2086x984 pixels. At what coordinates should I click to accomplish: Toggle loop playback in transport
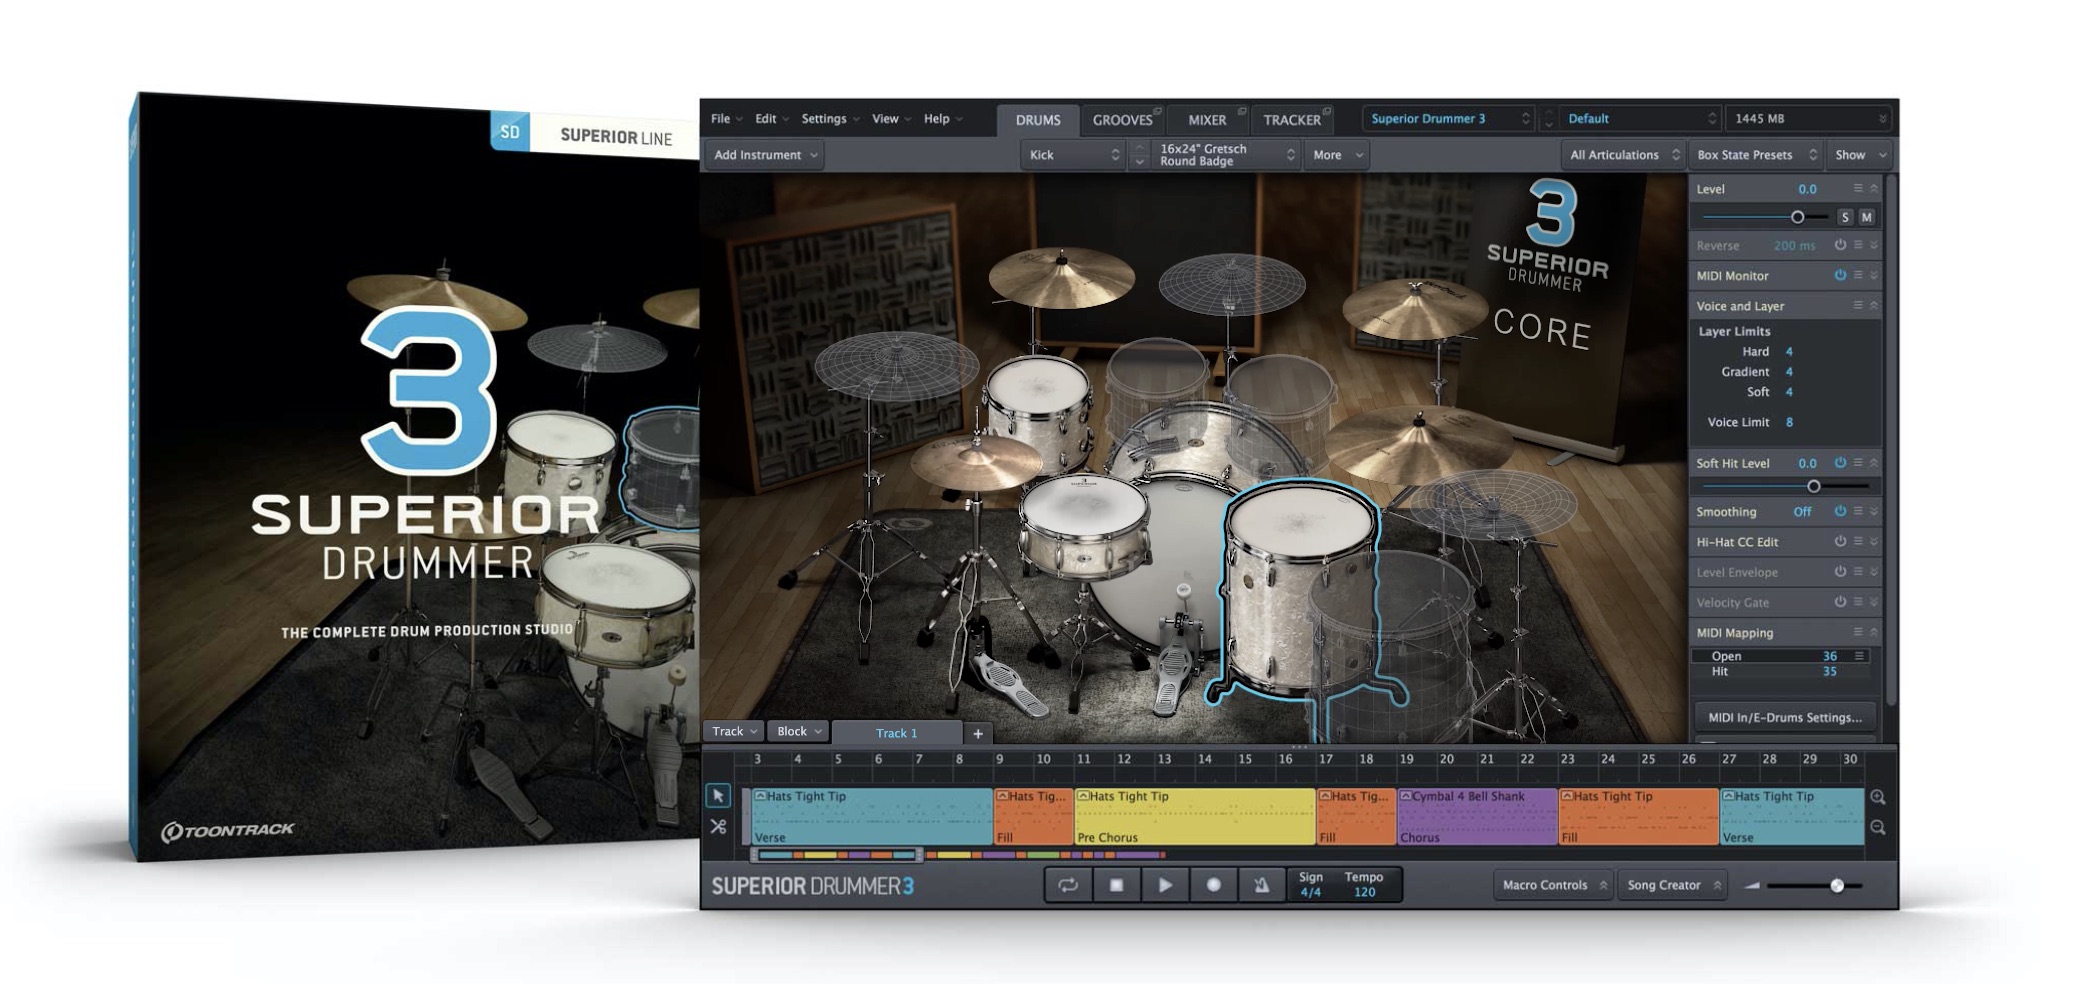(1068, 885)
